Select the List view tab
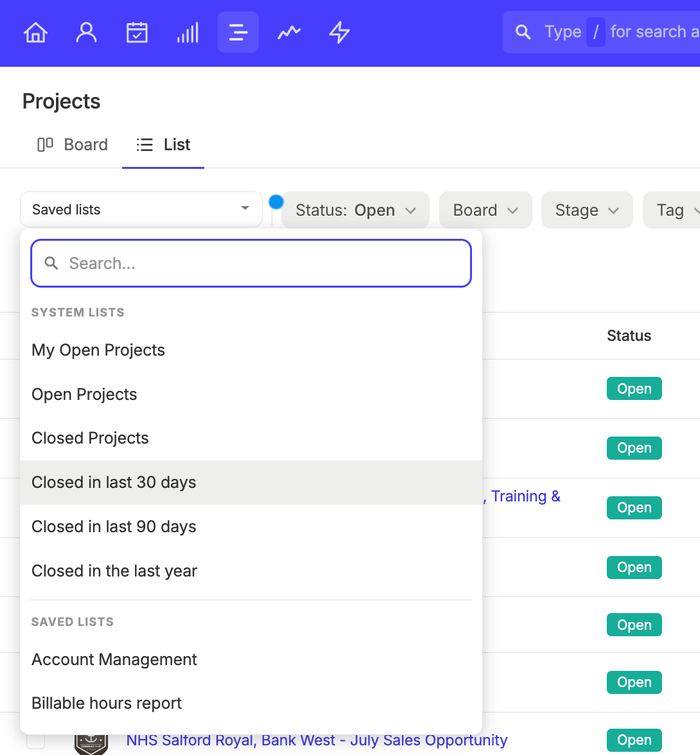 (163, 144)
